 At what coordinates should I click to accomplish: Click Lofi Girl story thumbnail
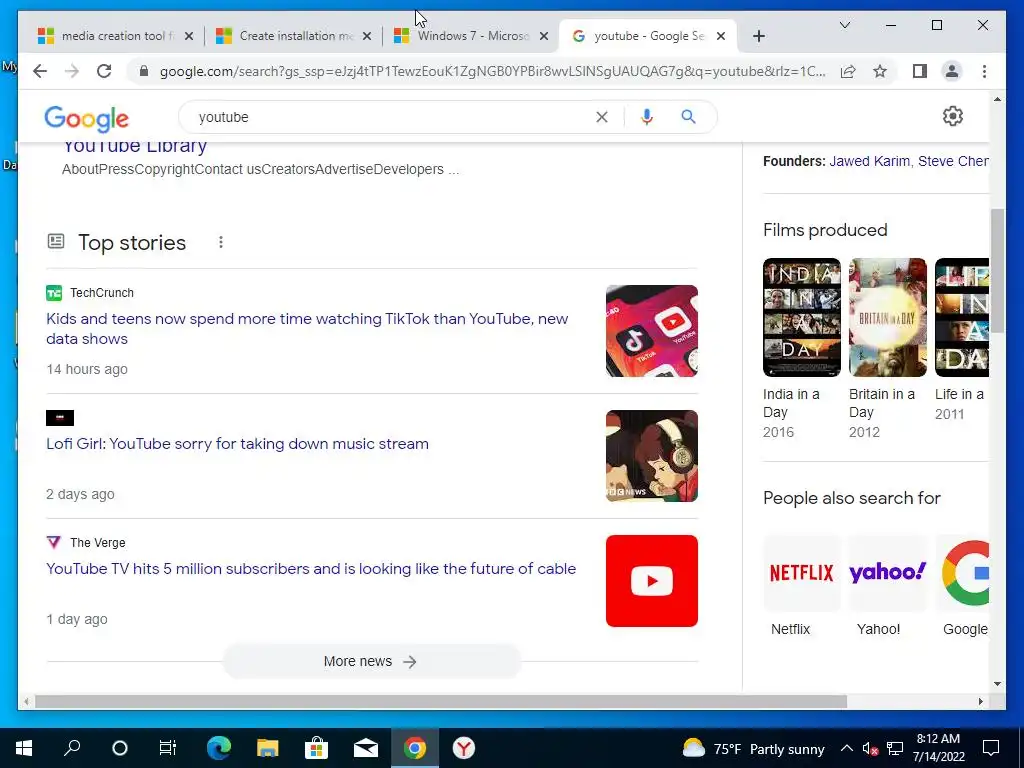tap(652, 456)
